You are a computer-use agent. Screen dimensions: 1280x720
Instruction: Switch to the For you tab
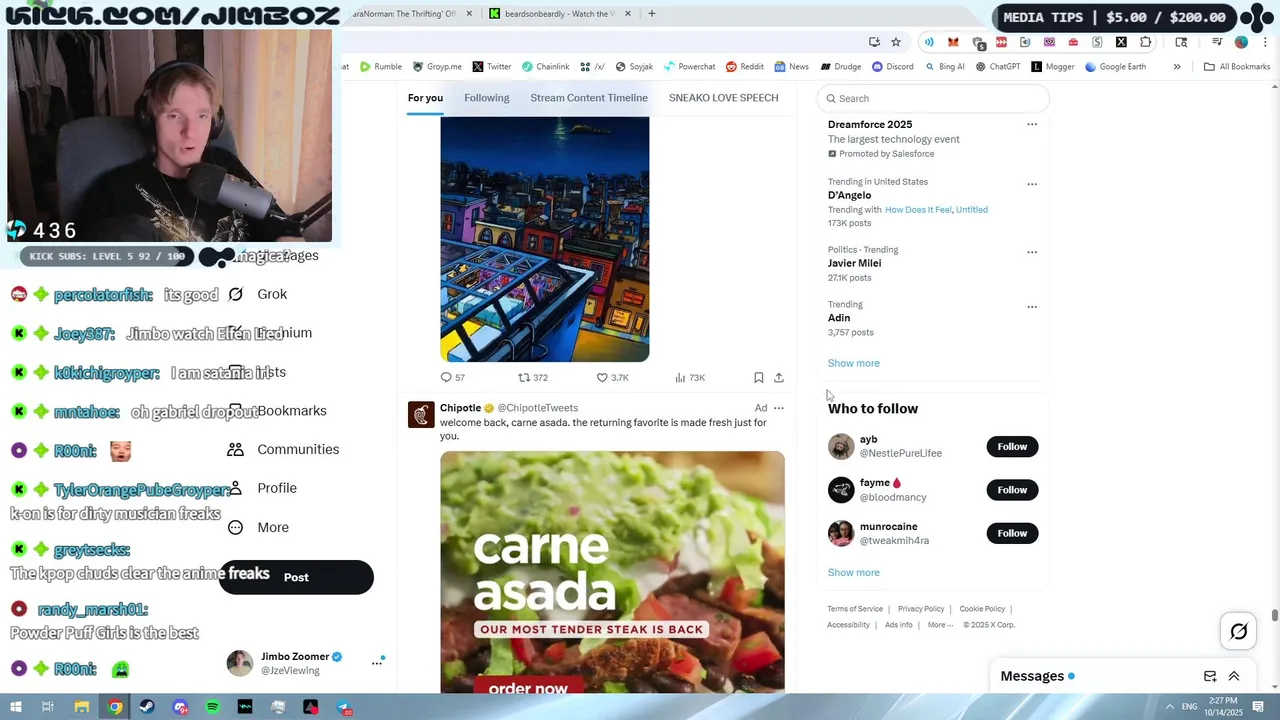click(425, 98)
